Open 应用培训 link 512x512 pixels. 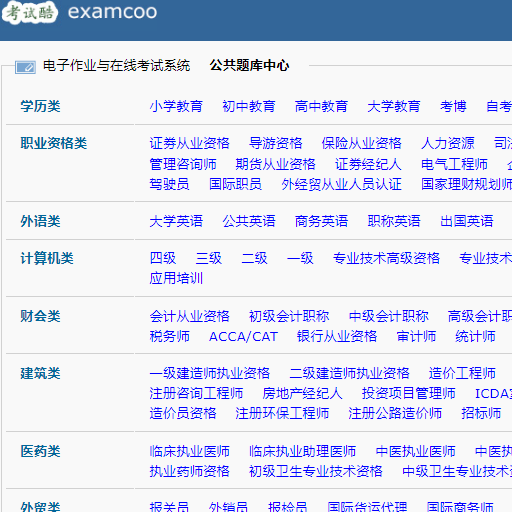tap(176, 278)
